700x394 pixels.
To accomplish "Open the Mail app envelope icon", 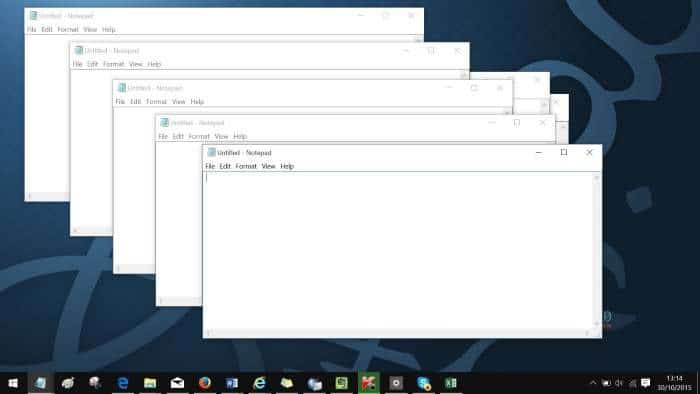I will pyautogui.click(x=177, y=383).
